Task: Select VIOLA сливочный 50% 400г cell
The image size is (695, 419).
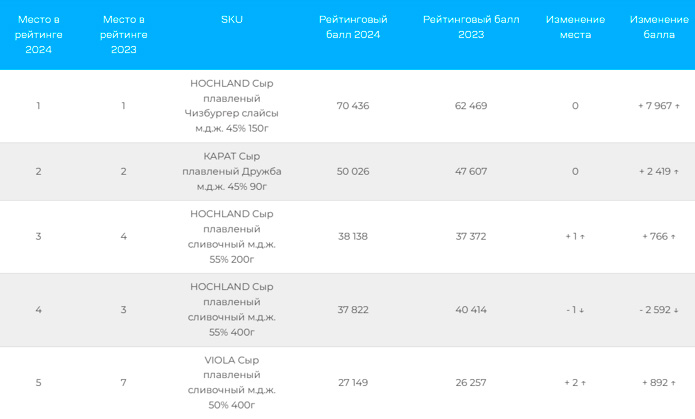Action: tap(232, 382)
